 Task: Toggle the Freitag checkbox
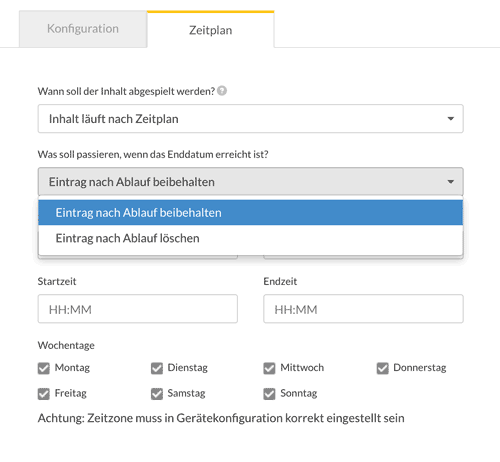tap(44, 394)
